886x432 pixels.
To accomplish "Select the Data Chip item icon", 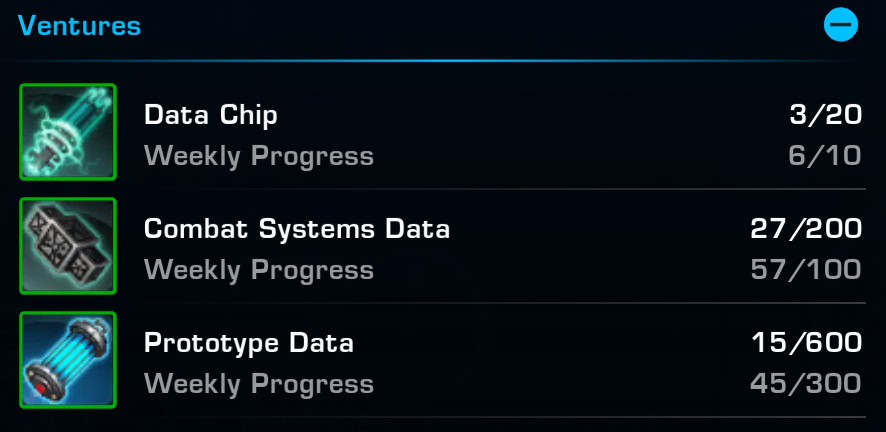I will [68, 132].
